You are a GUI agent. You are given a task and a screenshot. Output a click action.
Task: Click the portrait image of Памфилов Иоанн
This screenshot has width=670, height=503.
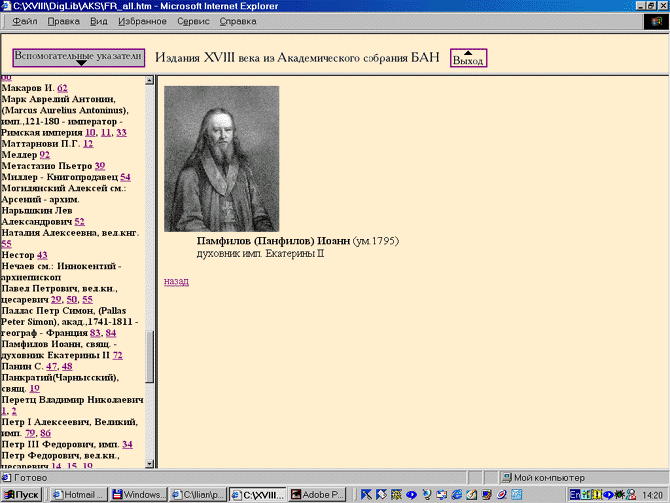221,158
